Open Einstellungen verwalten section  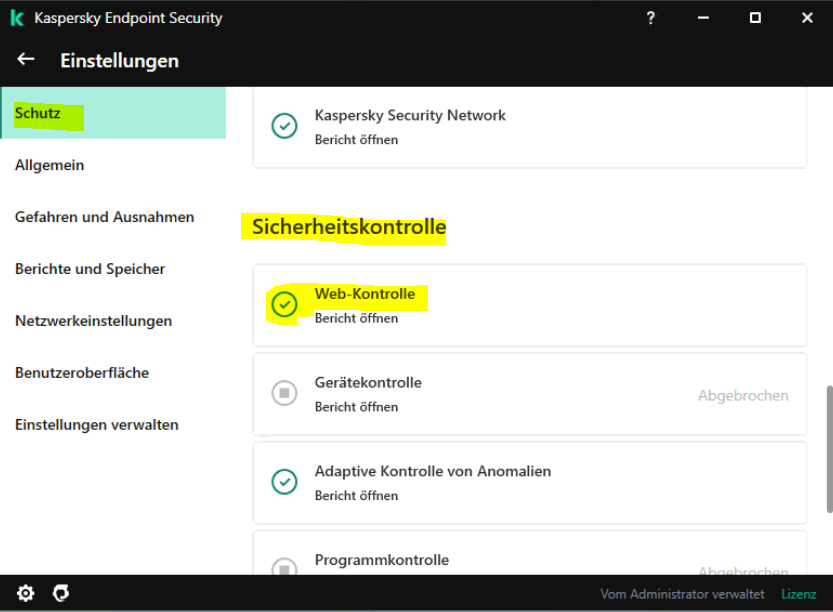coord(97,425)
